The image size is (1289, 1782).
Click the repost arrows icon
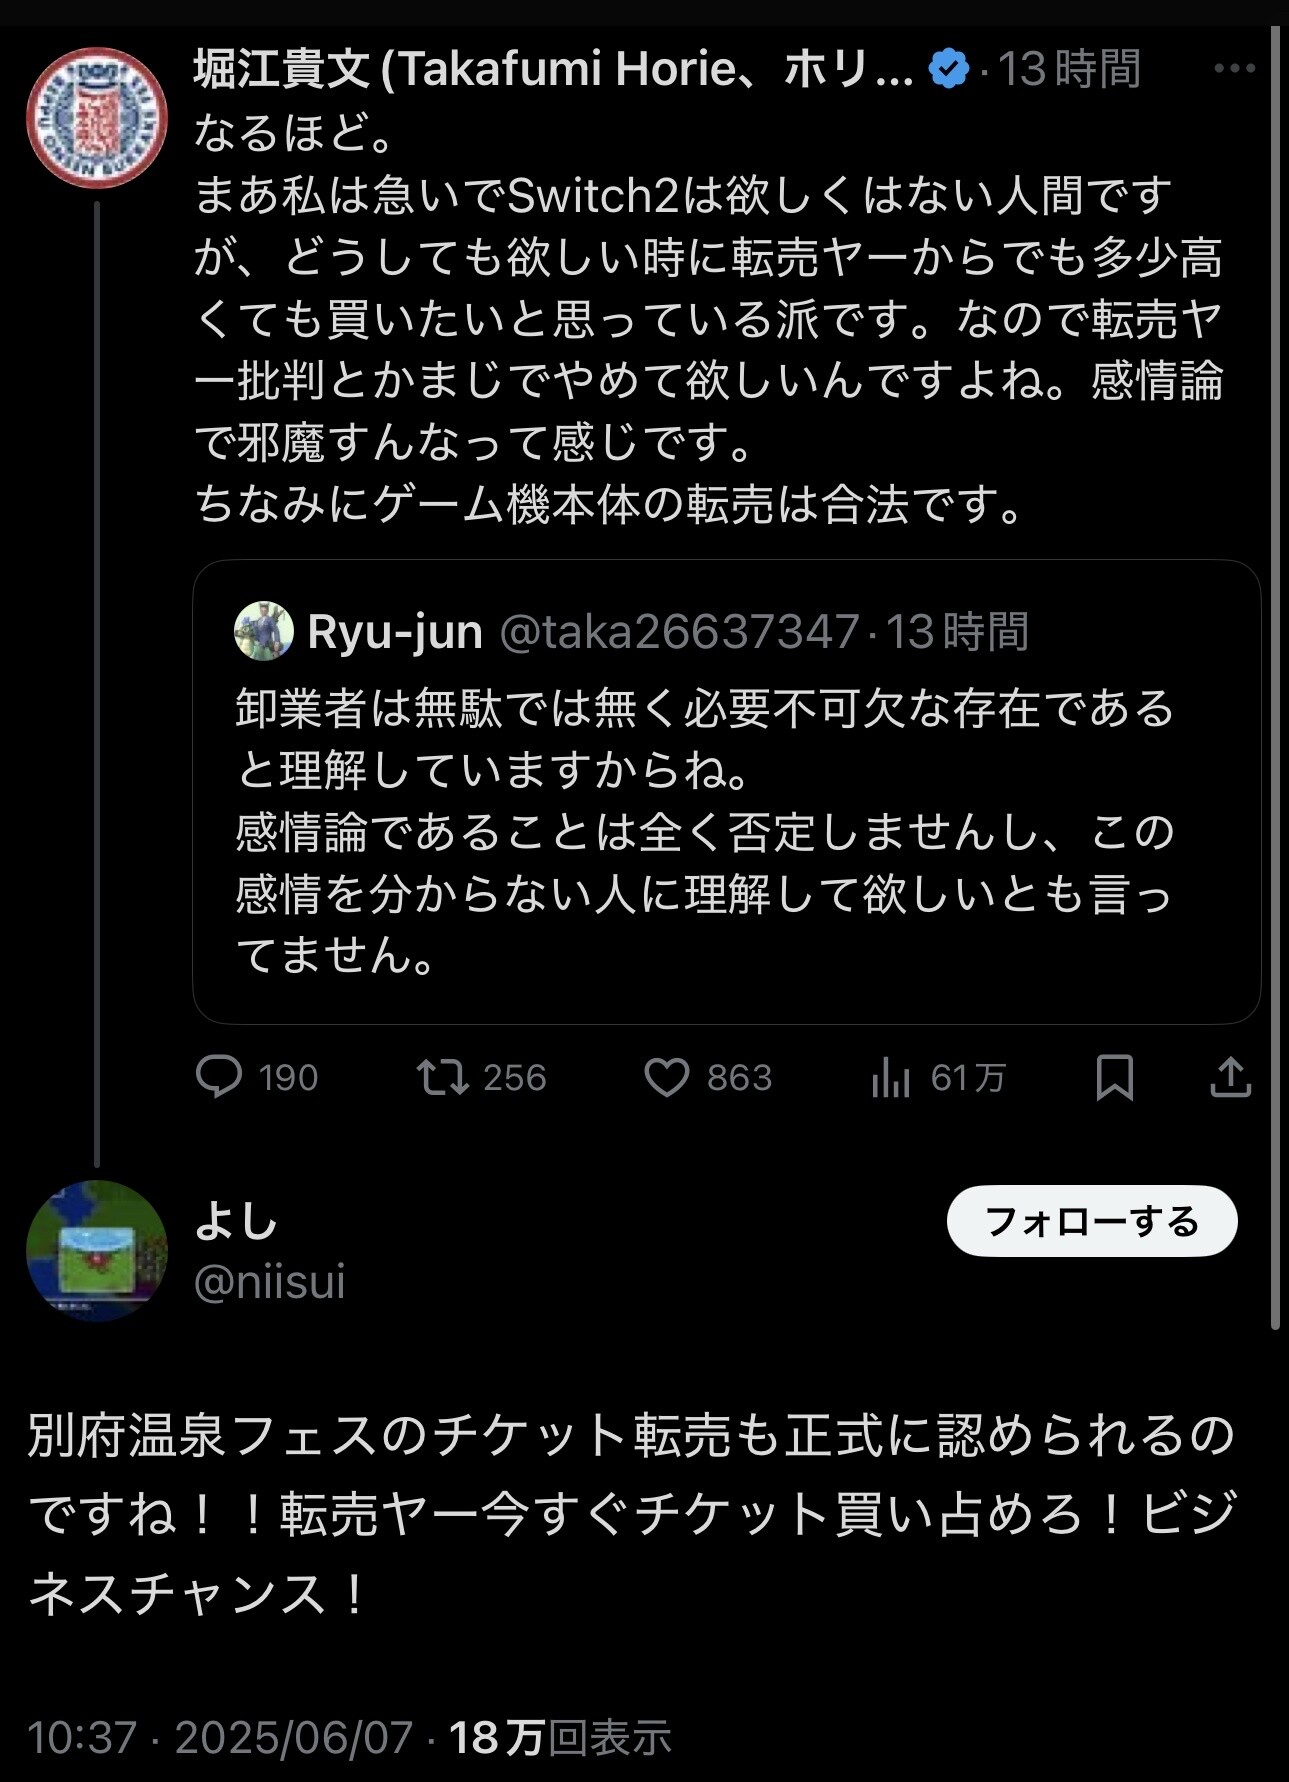click(442, 1077)
